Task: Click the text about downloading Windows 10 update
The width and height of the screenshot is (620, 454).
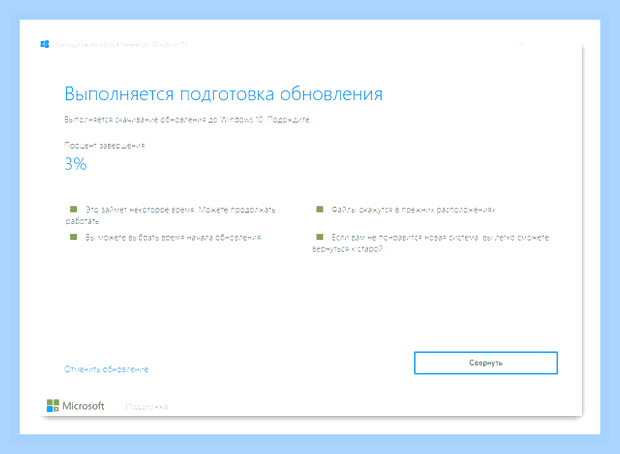Action: click(187, 119)
